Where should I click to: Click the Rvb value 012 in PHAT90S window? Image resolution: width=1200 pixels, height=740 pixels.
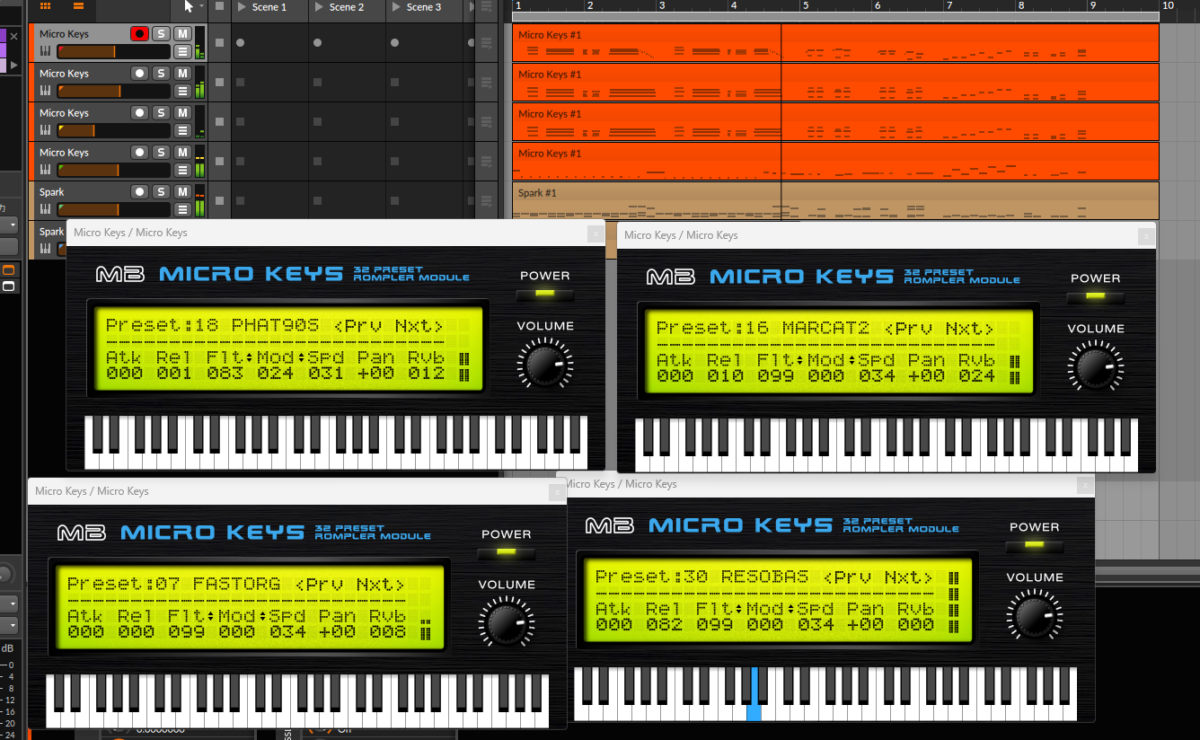(426, 374)
